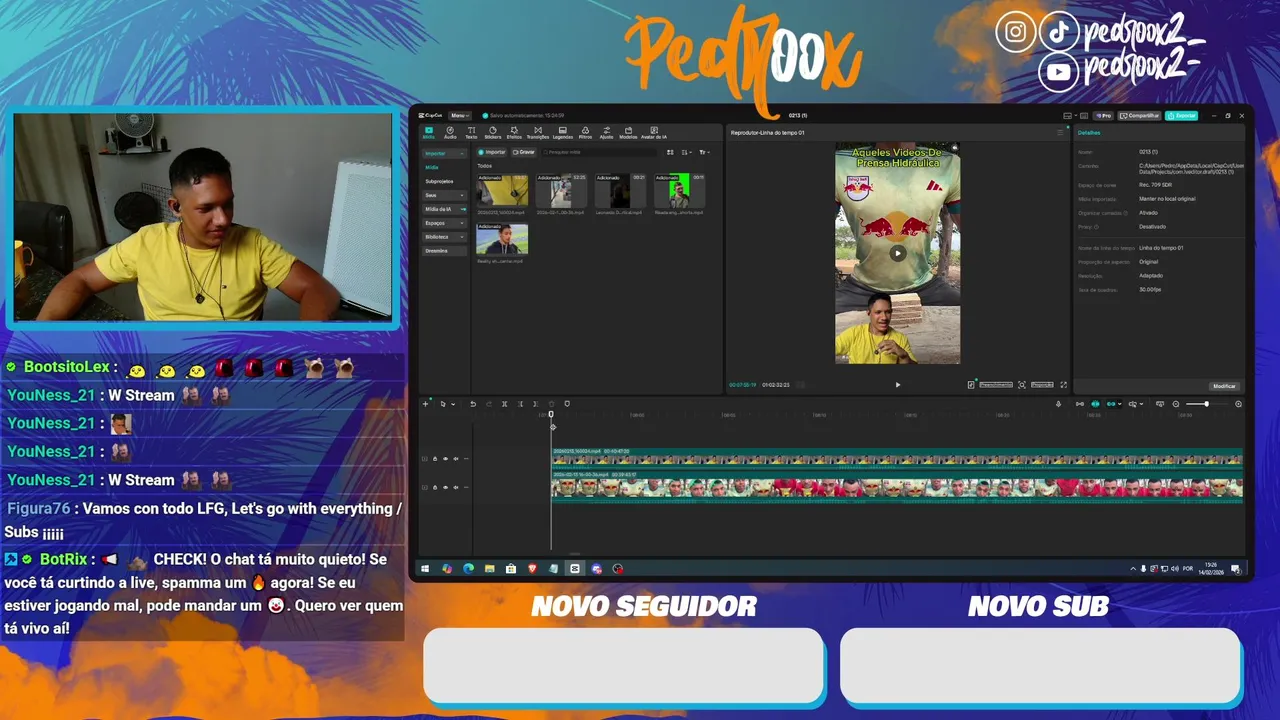Screen dimensions: 1280x720
Task: Switch to the Áudio tab
Action: click(x=450, y=132)
